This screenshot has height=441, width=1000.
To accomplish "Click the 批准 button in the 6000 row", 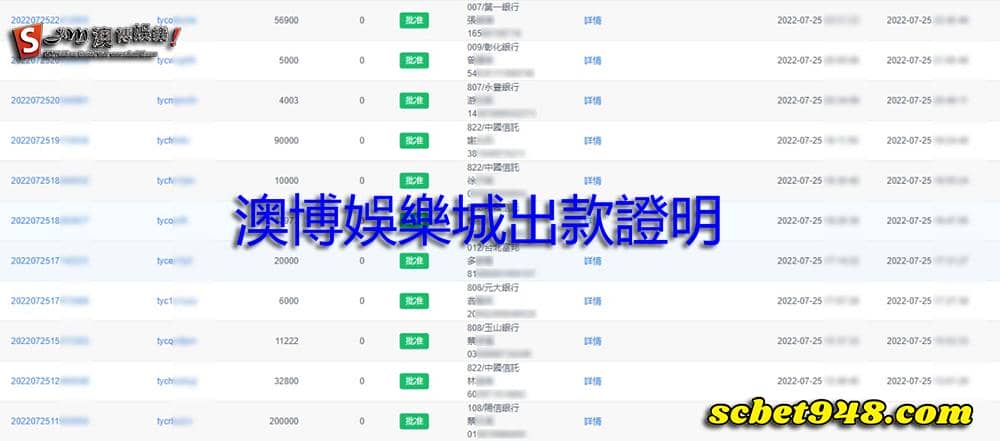I will pyautogui.click(x=414, y=301).
